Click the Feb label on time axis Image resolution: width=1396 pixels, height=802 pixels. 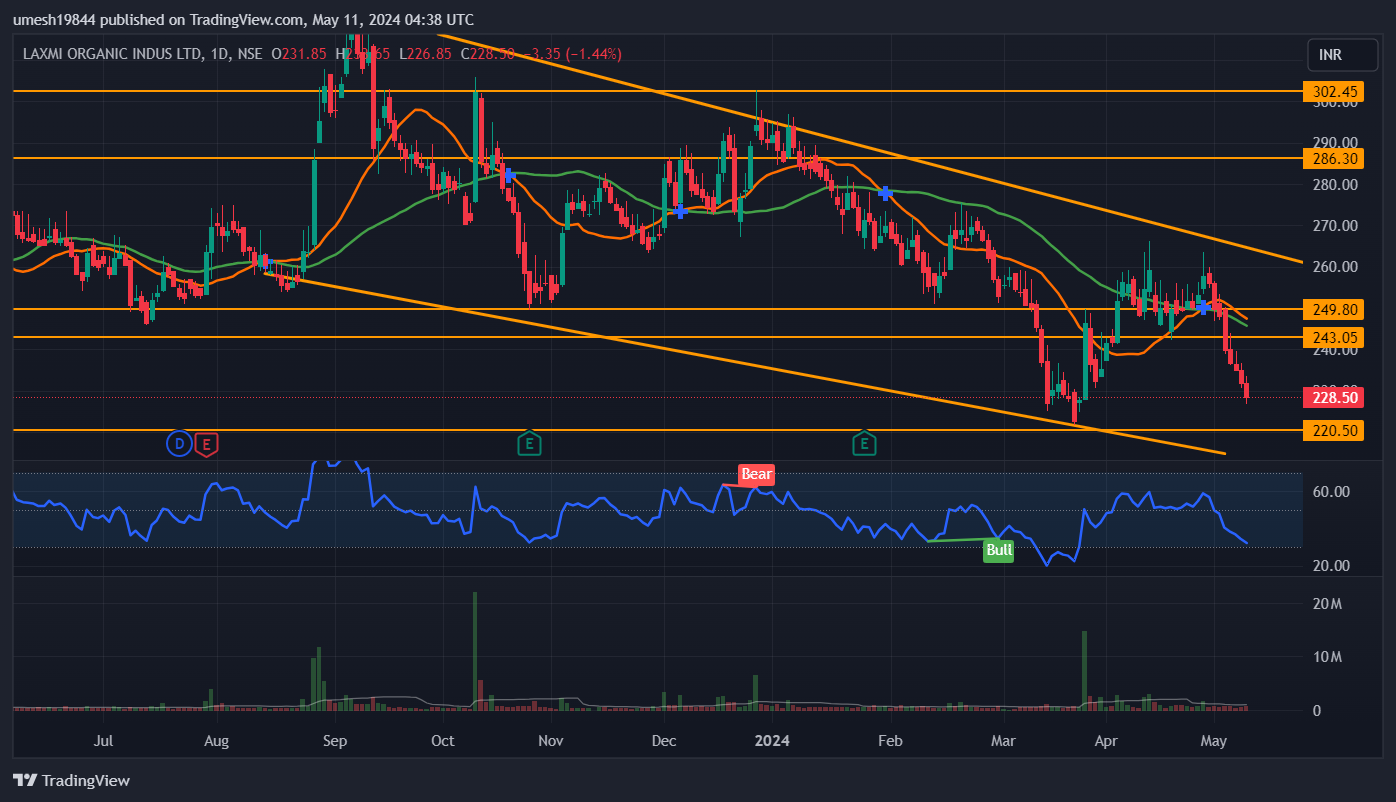890,742
